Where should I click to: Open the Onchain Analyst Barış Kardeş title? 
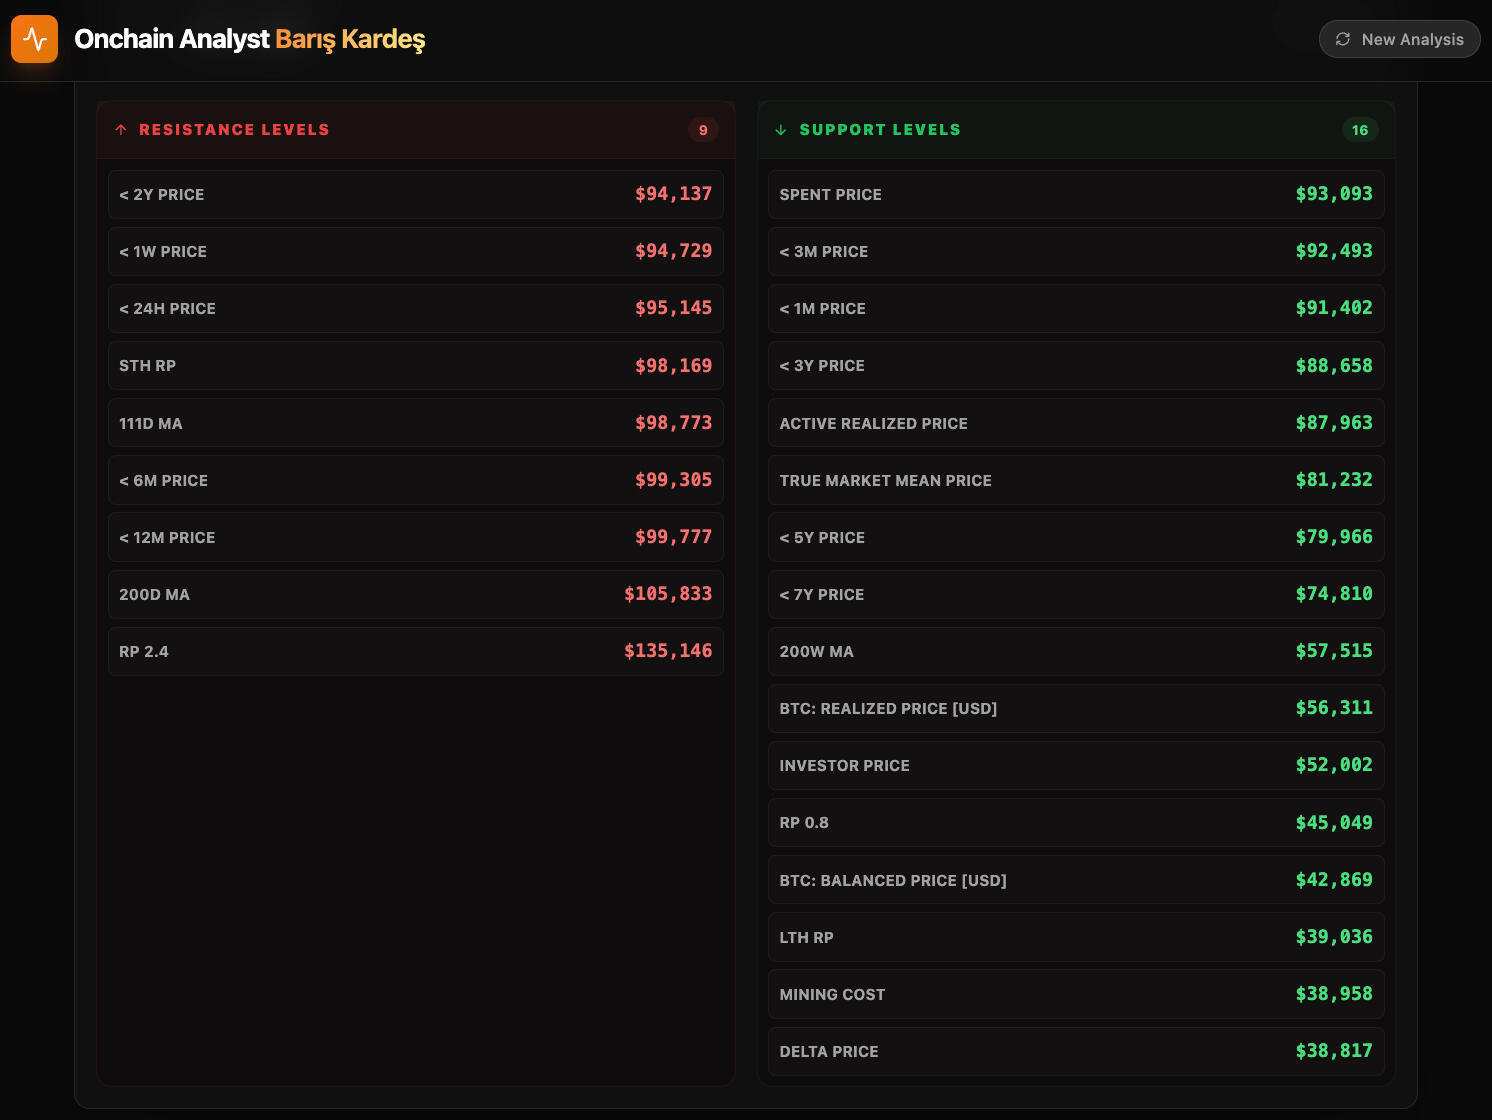click(249, 39)
